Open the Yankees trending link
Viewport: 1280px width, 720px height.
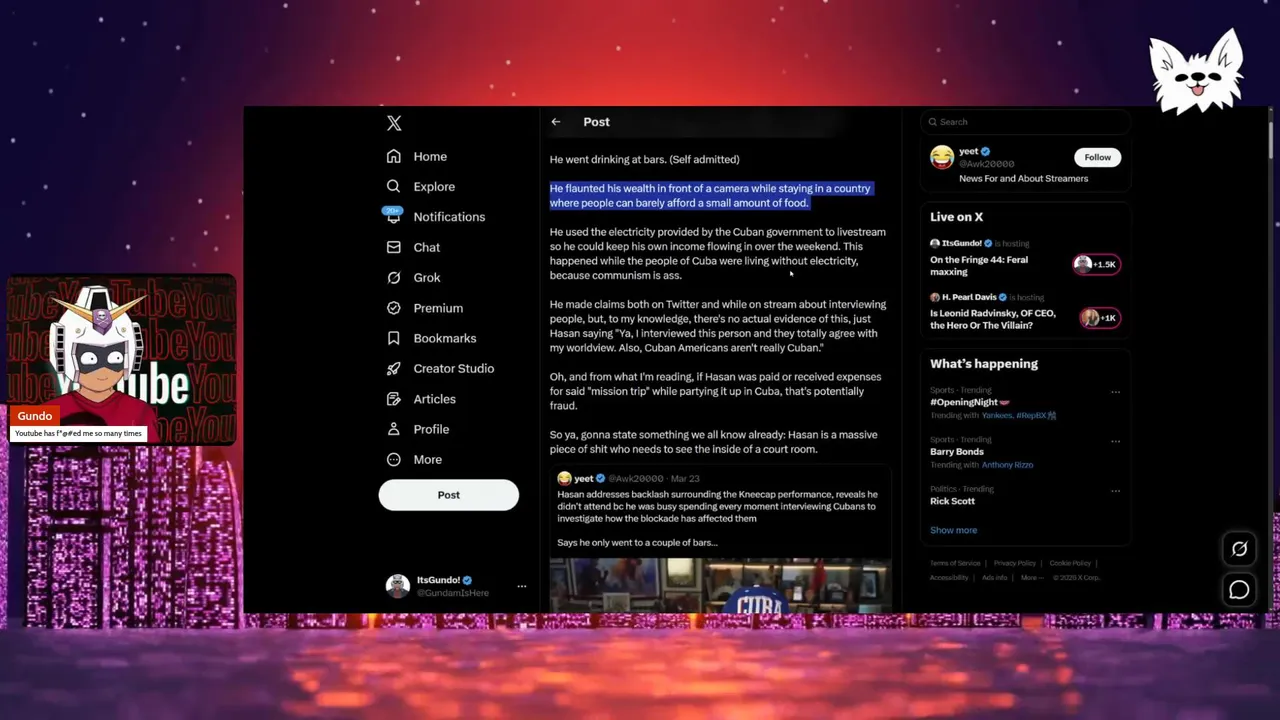coord(997,415)
